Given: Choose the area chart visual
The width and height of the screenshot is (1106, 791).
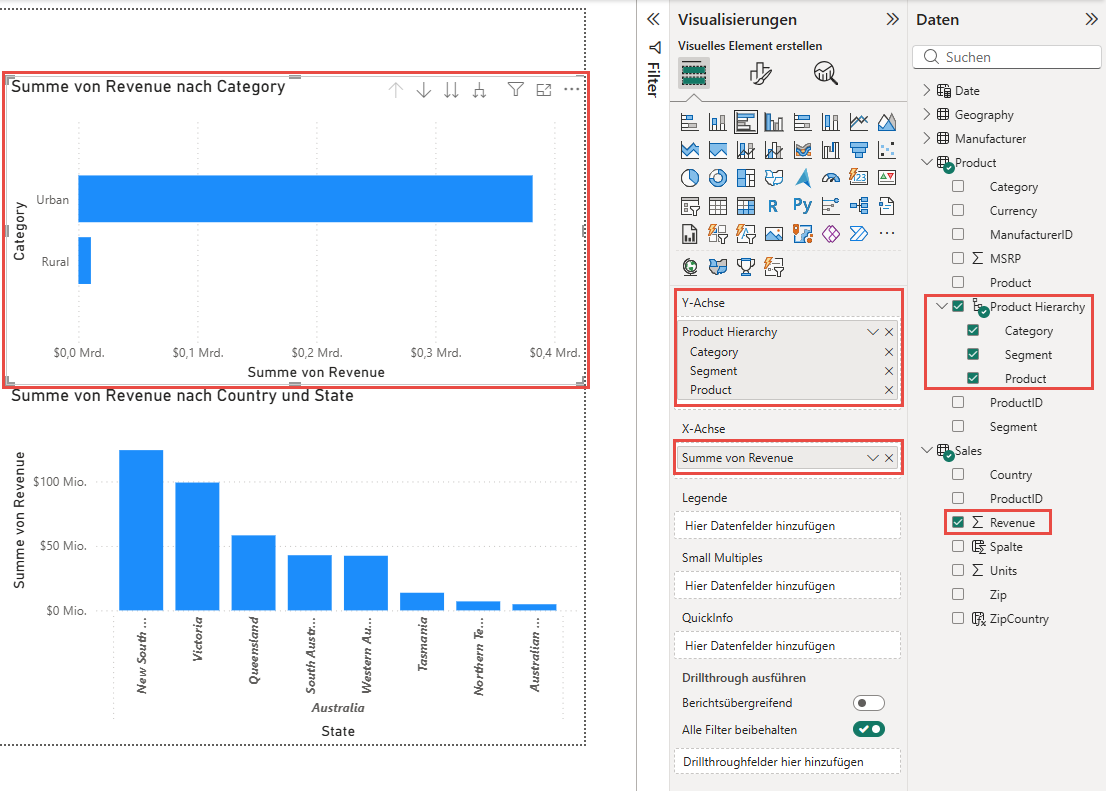Looking at the screenshot, I should (x=887, y=122).
